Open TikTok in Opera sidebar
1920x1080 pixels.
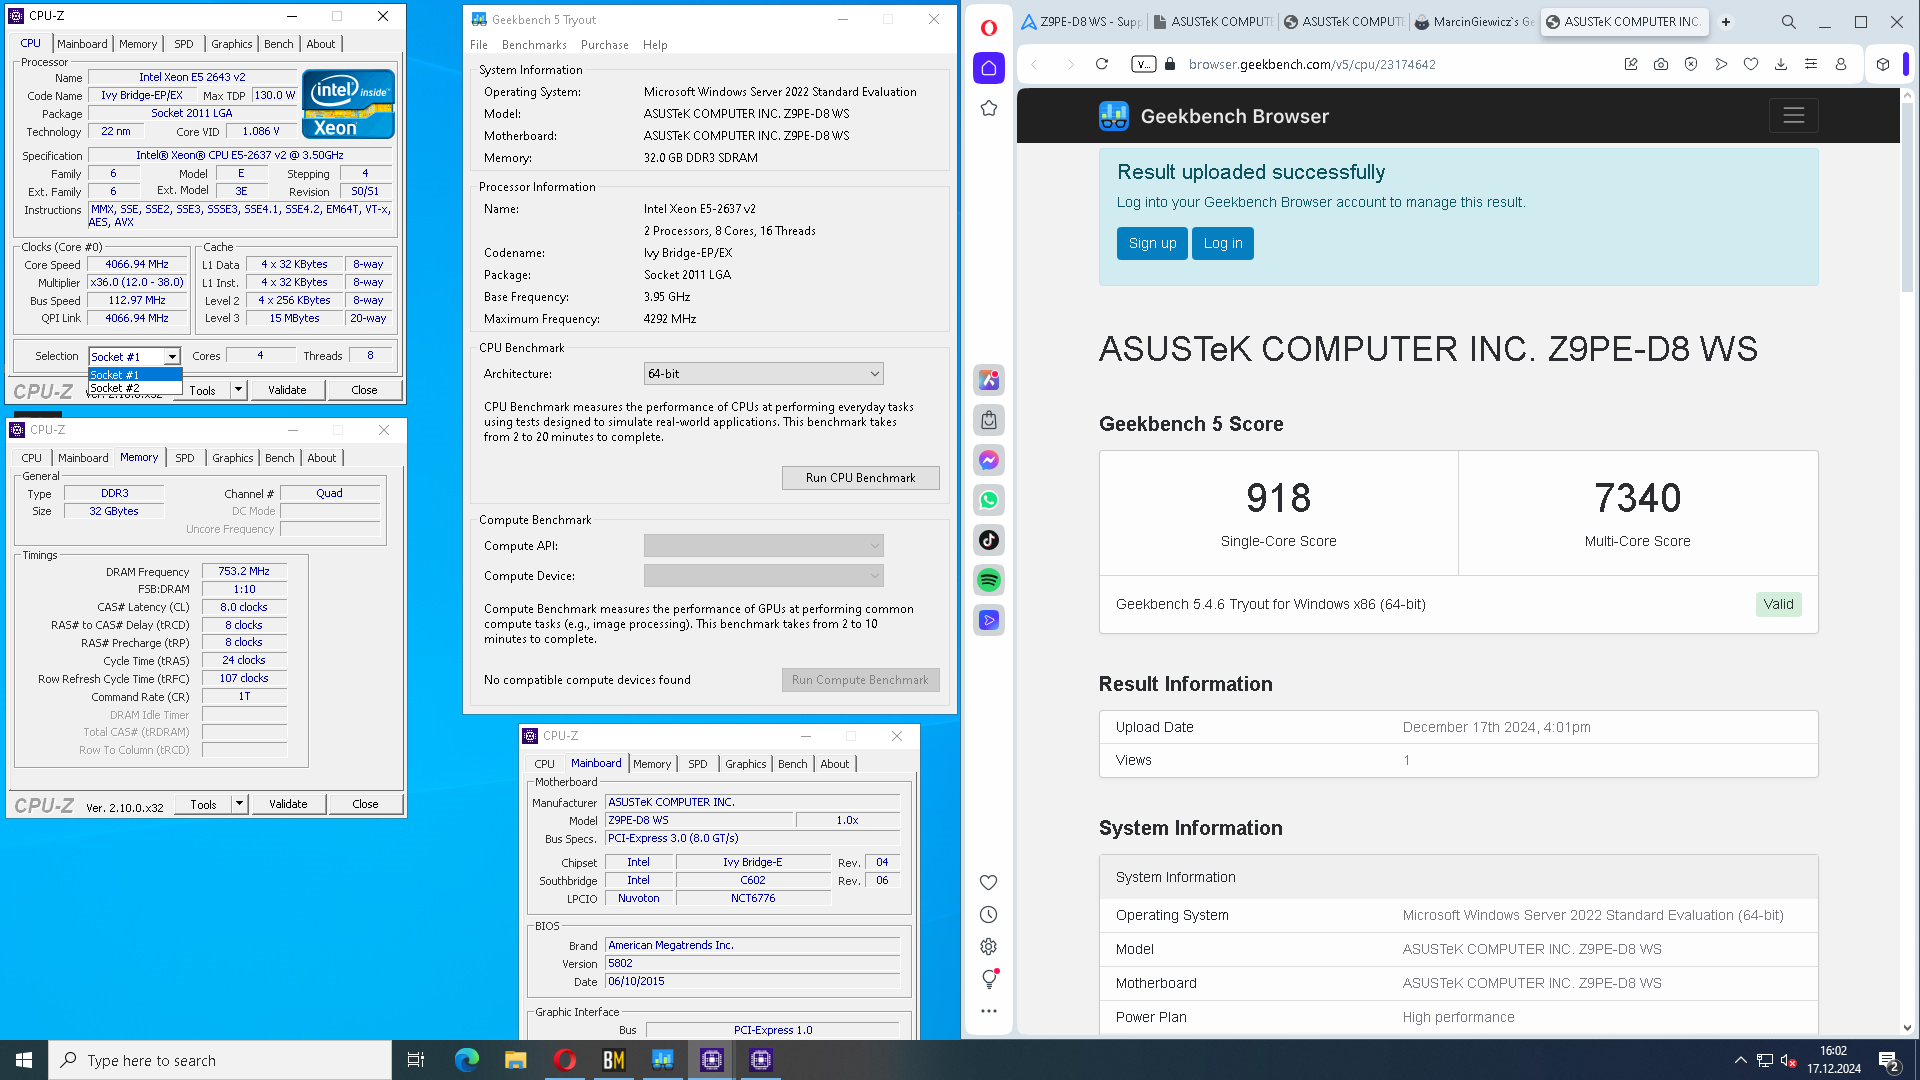[x=988, y=540]
